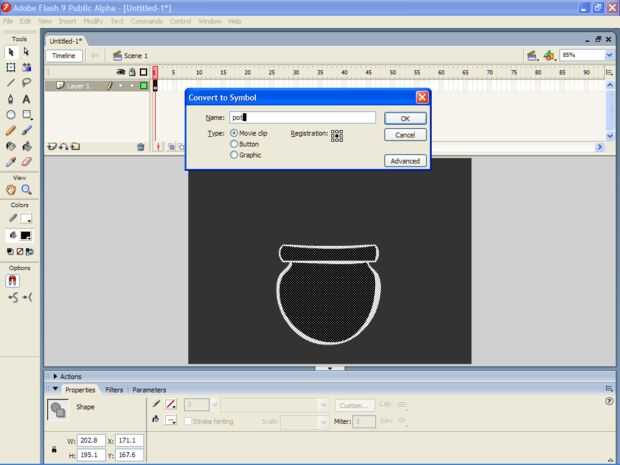Toggle the Stroke hinting checkbox
The height and width of the screenshot is (465, 620).
pyautogui.click(x=188, y=421)
